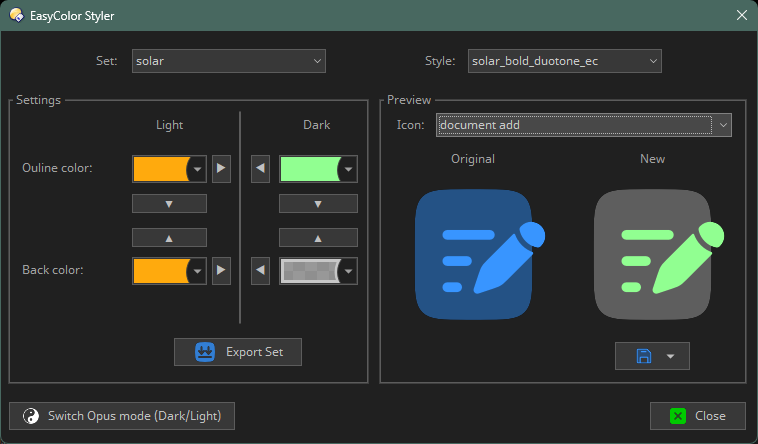The image size is (758, 444).
Task: Click the Dark column heading
Action: pos(317,125)
